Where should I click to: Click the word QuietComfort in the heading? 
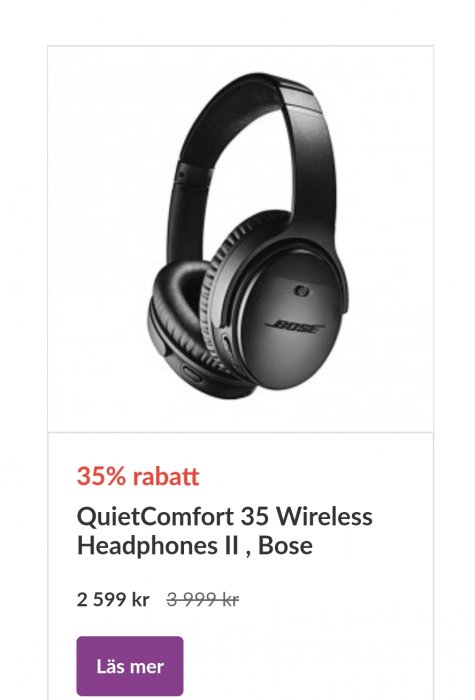tap(156, 517)
